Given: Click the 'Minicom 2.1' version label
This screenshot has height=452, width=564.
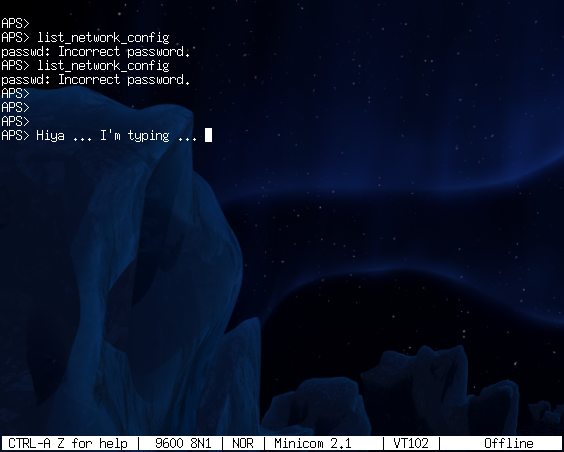Looking at the screenshot, I should 313,443.
